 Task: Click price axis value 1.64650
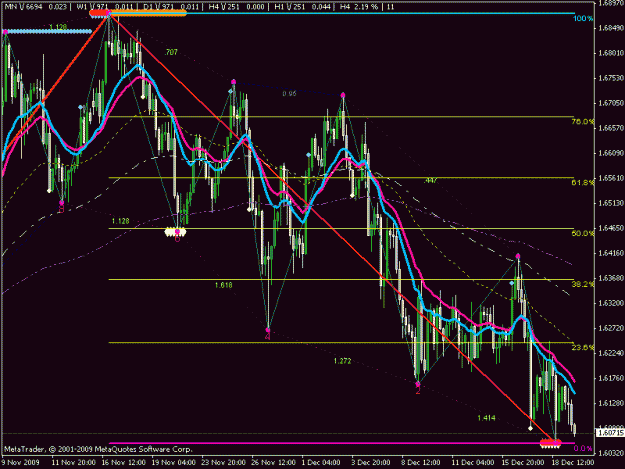point(611,228)
